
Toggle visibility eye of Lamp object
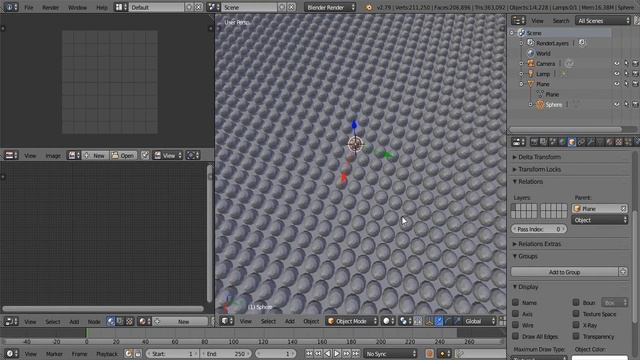tap(617, 74)
